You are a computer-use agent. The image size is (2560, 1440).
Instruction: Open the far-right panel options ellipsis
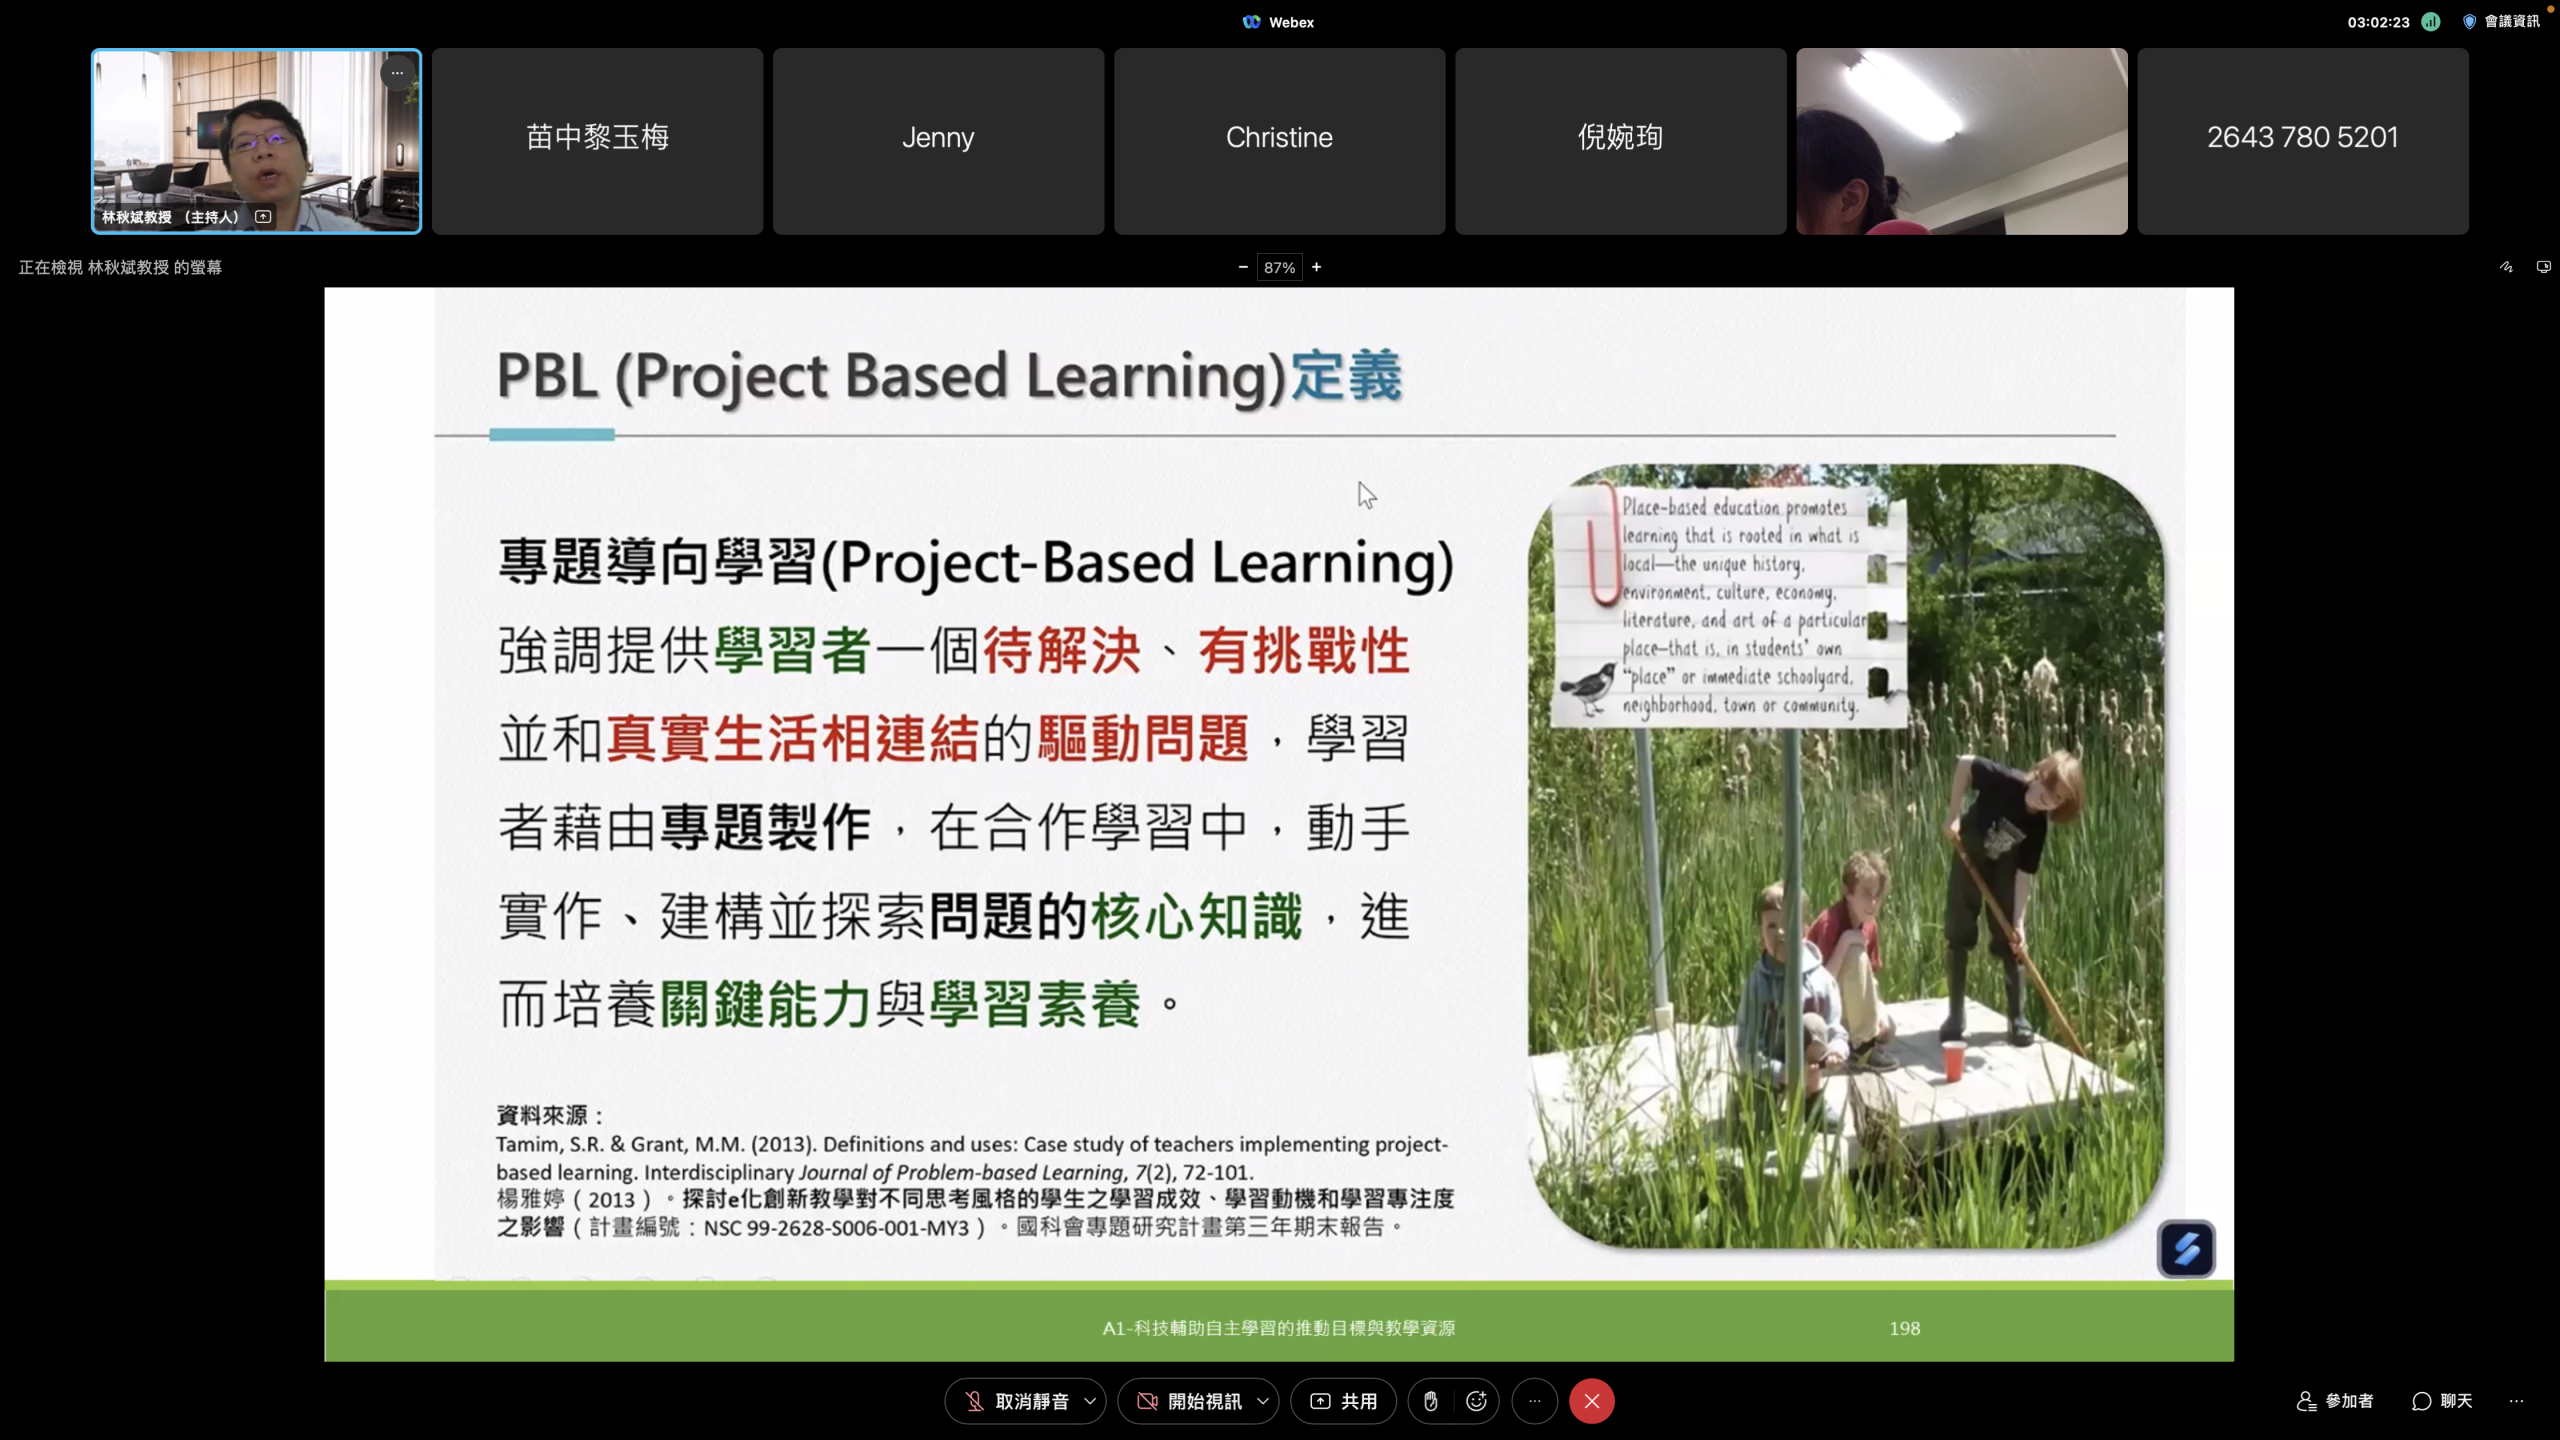click(x=2516, y=1401)
